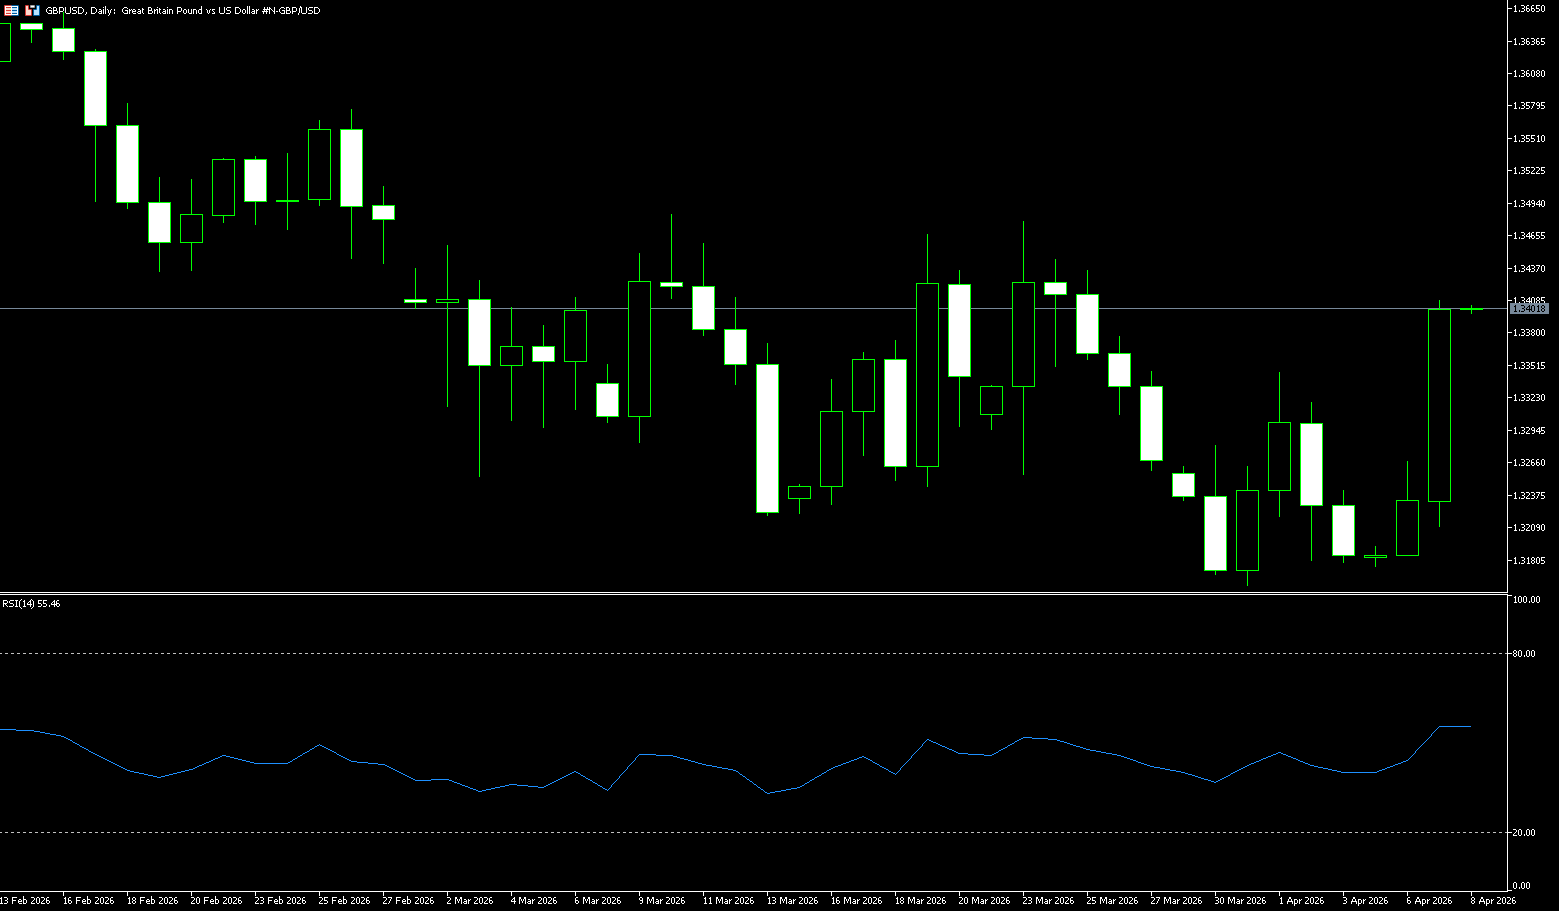Select the RSI(14) 55.46 indicator label
This screenshot has height=911, width=1559.
[31, 604]
